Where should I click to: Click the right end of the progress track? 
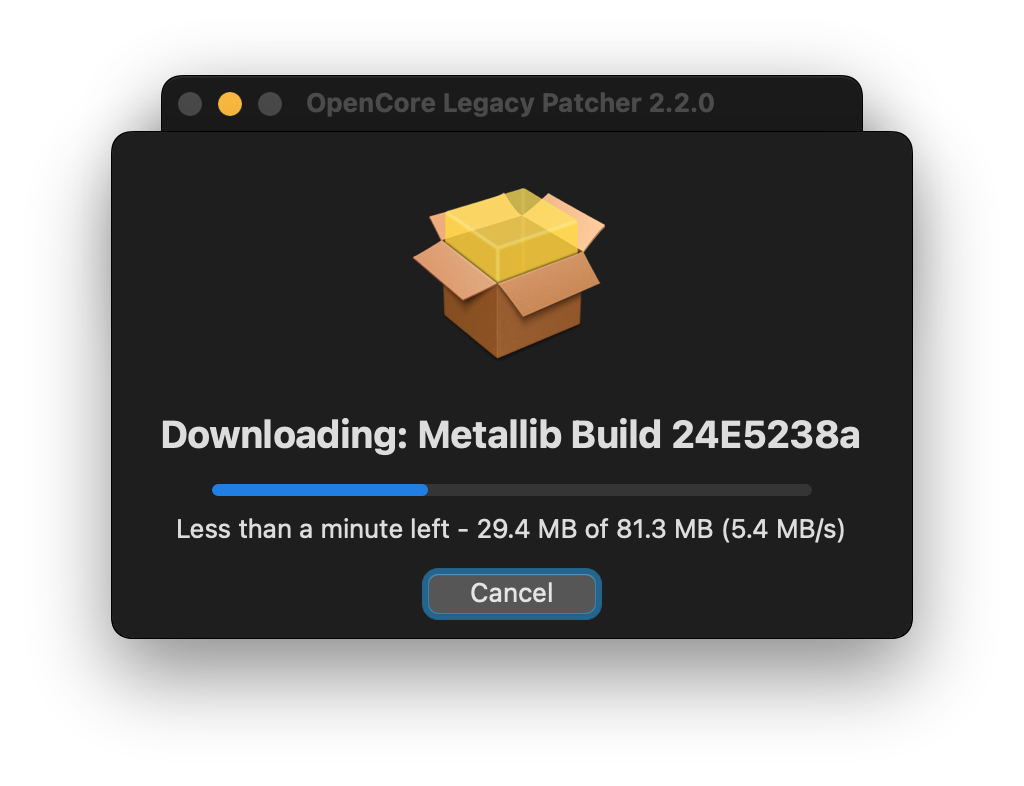coord(805,490)
